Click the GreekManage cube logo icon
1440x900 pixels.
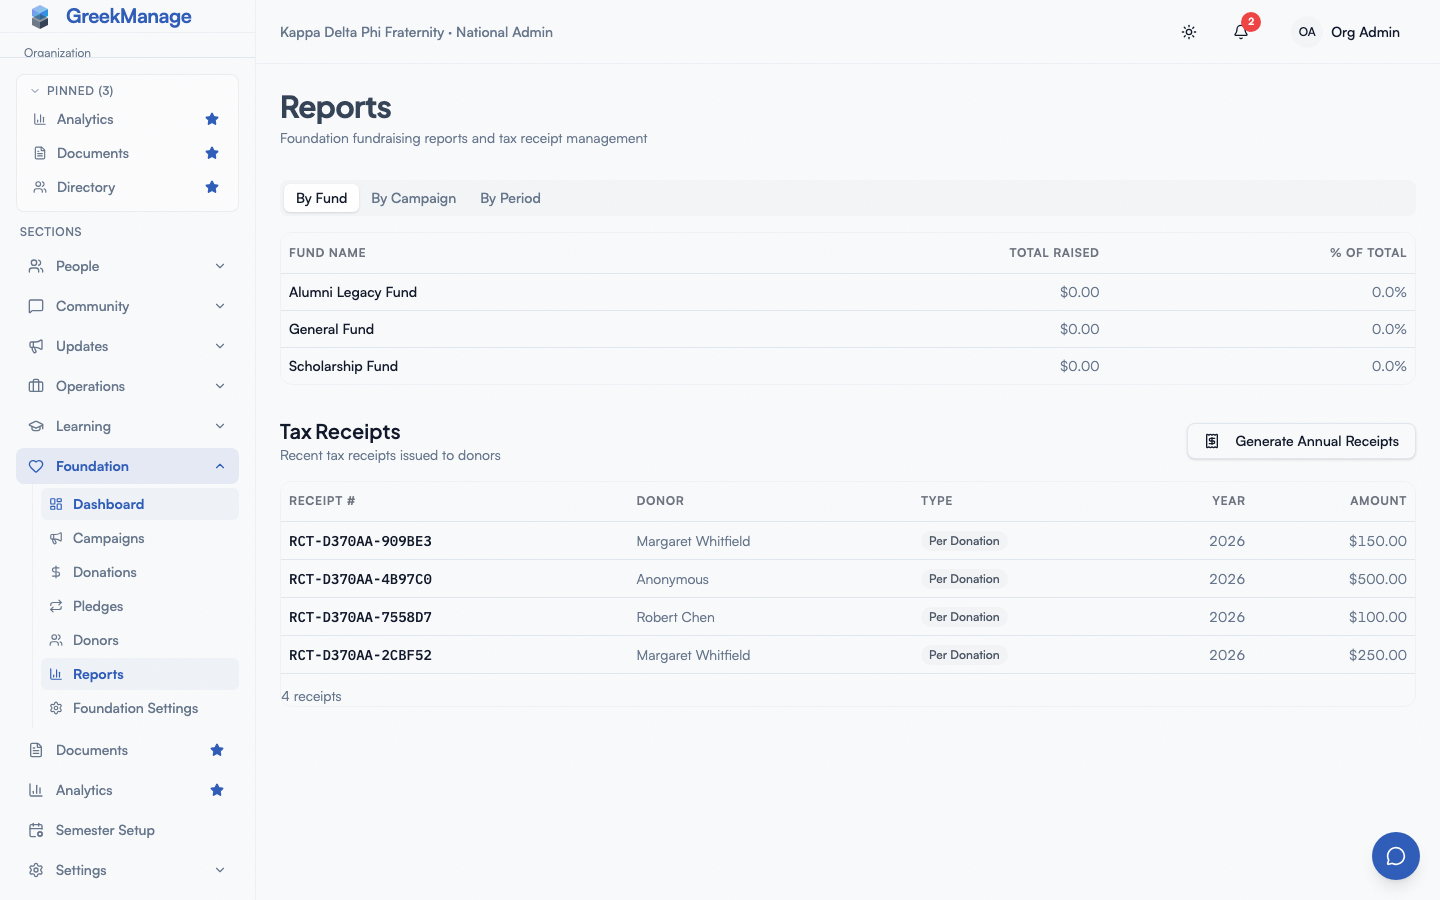click(x=40, y=16)
